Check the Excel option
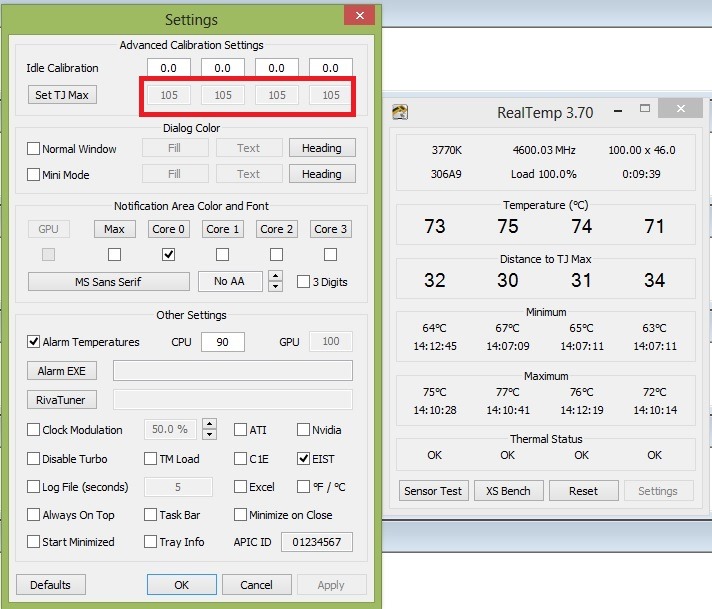Screen dimensions: 712x609 [240, 487]
